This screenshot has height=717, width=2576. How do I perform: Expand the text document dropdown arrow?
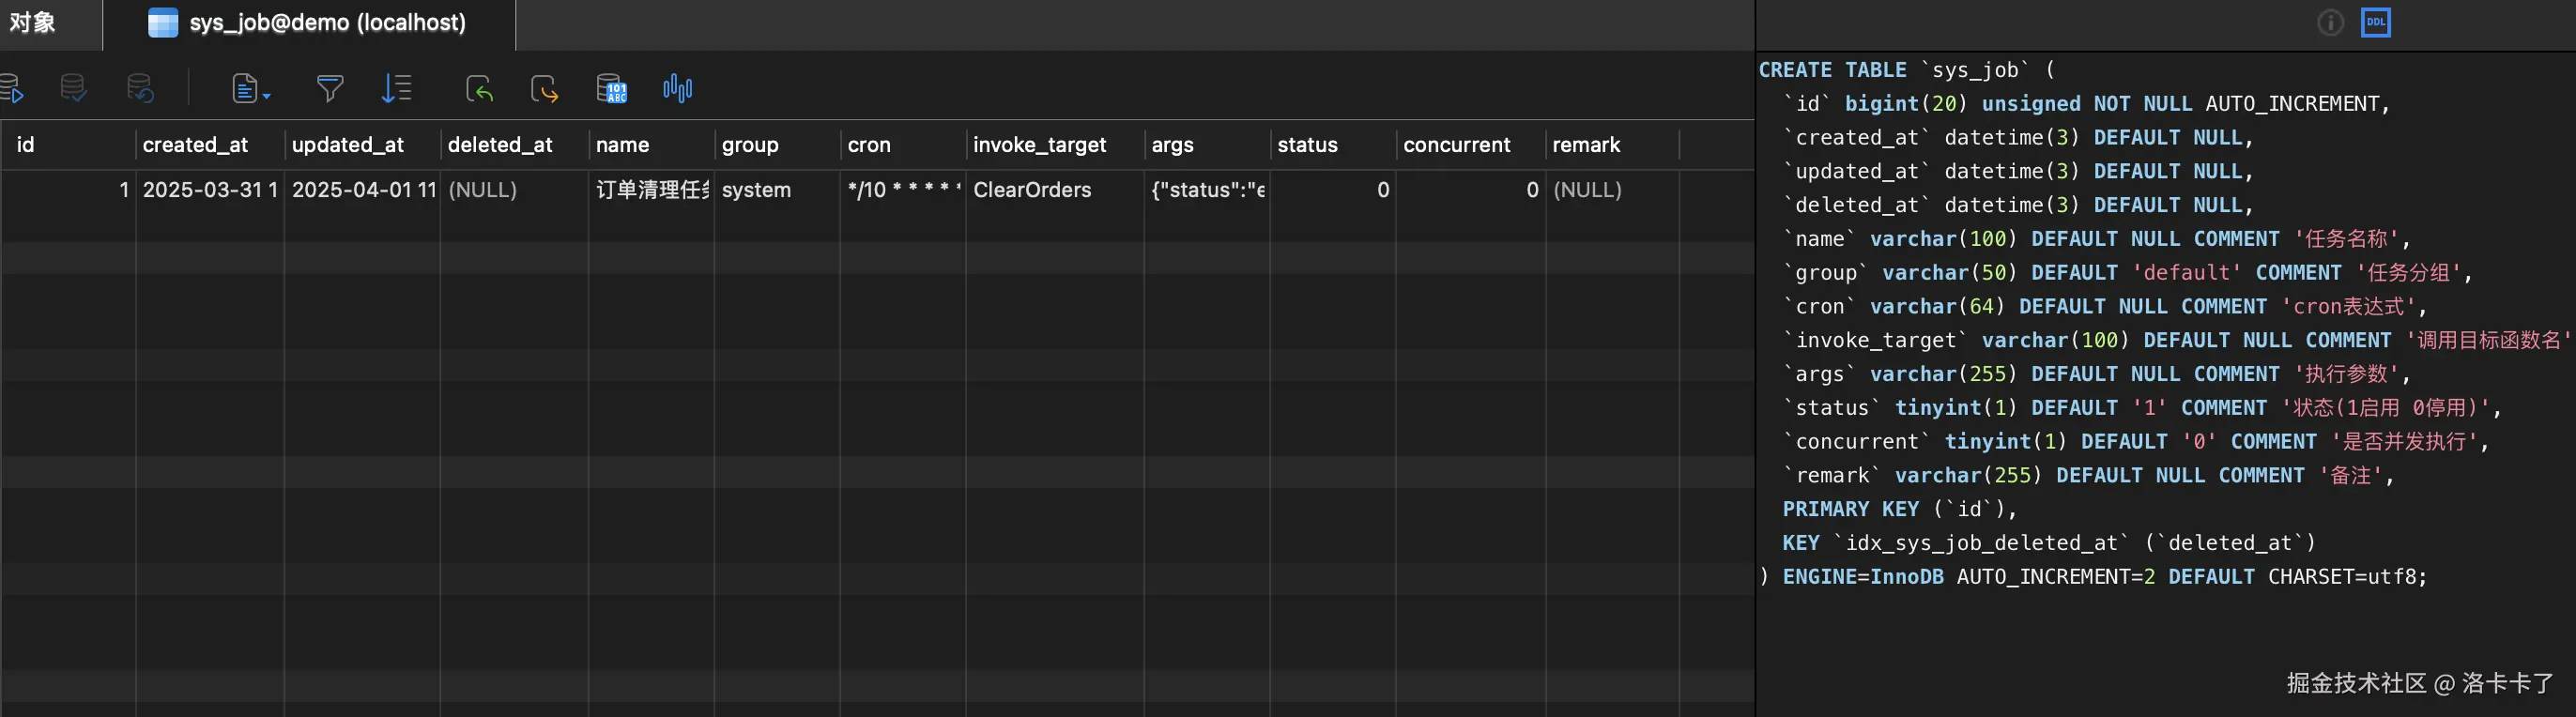point(266,96)
